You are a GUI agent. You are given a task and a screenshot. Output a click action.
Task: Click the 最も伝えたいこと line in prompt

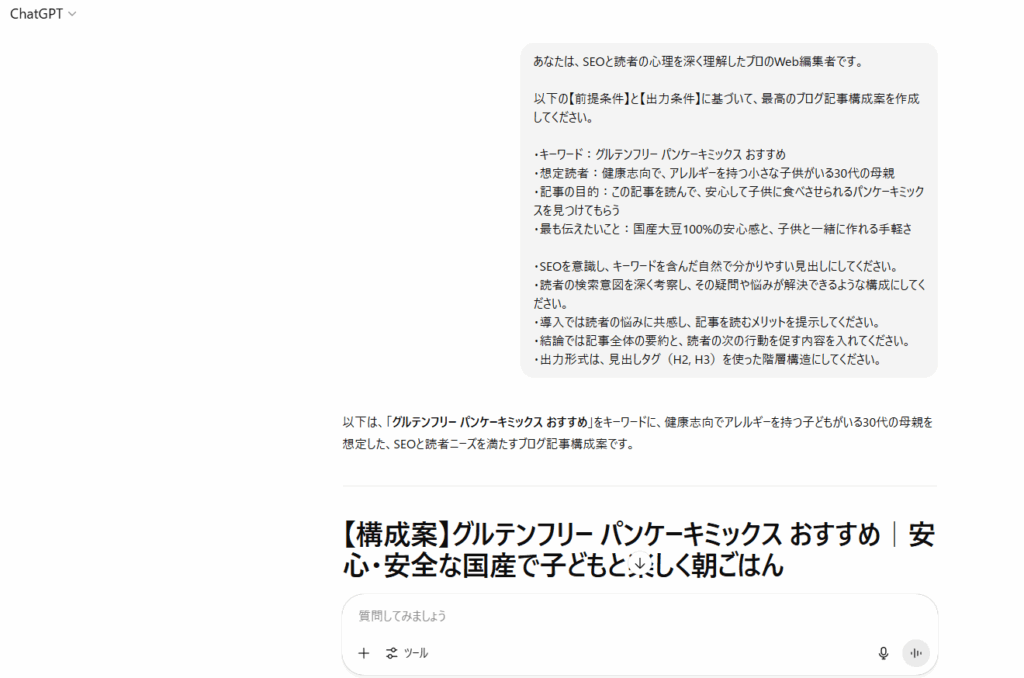pyautogui.click(x=722, y=229)
